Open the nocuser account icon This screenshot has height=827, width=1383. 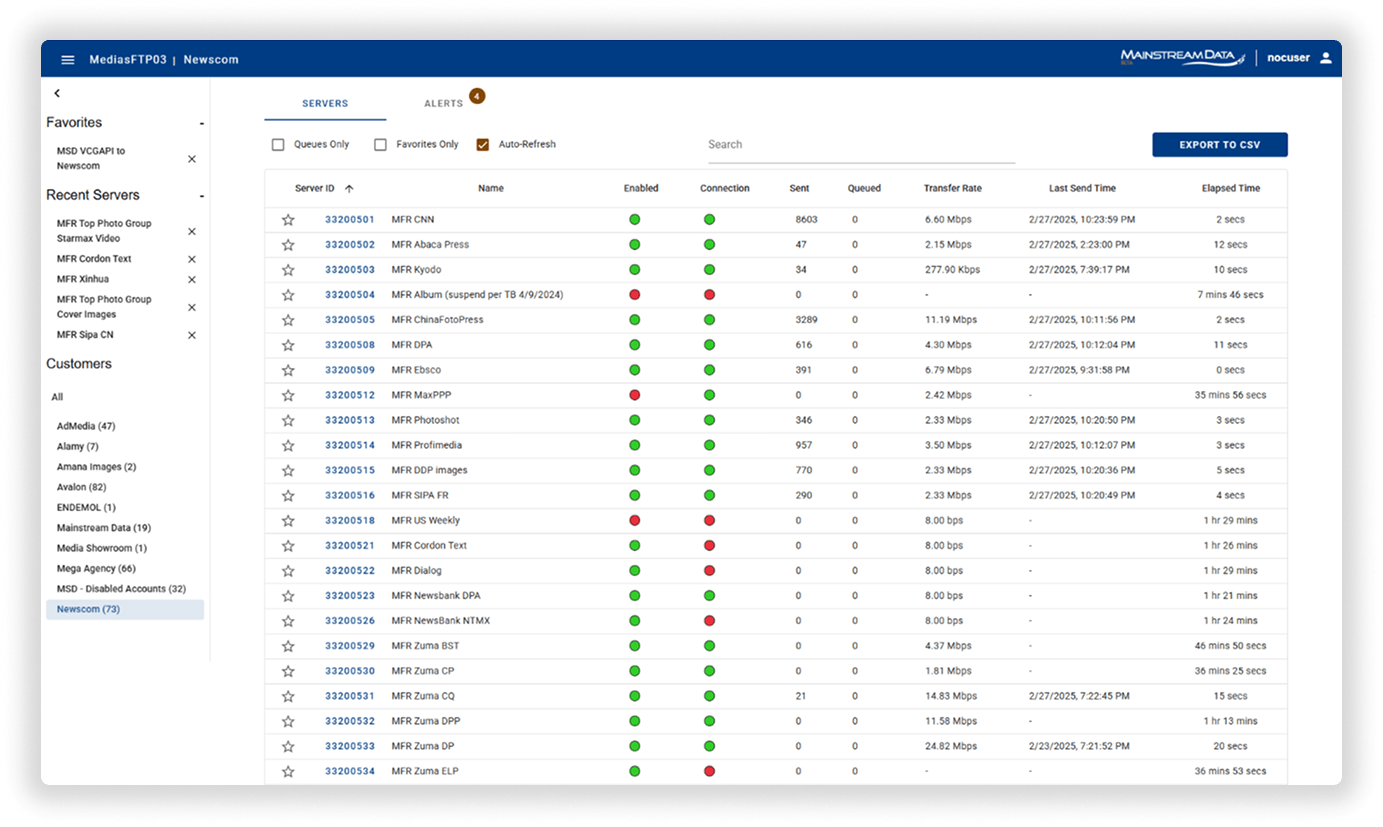(x=1326, y=58)
